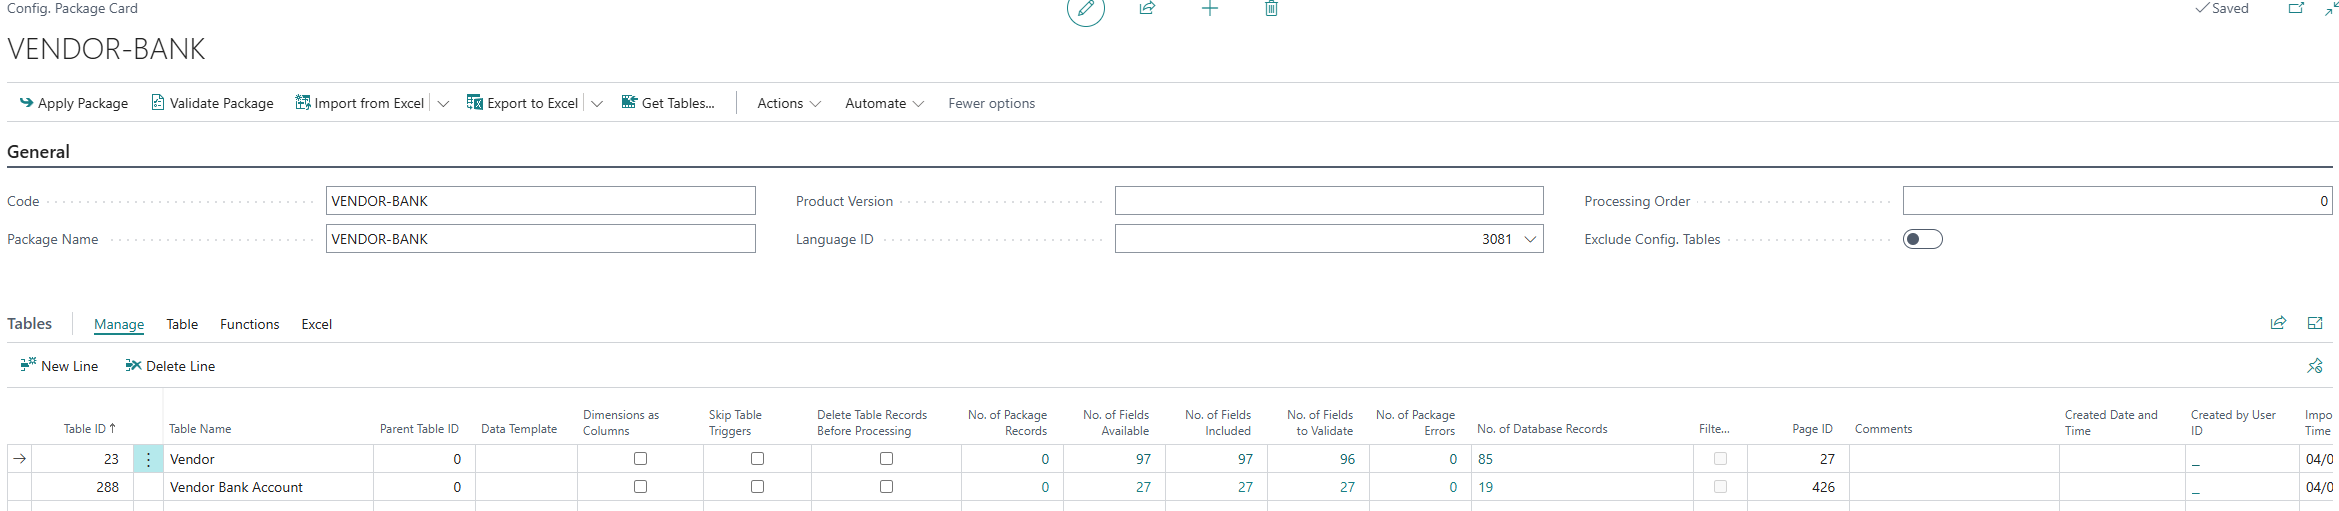The image size is (2339, 511).
Task: Click the share icon in the header
Action: pyautogui.click(x=1147, y=9)
